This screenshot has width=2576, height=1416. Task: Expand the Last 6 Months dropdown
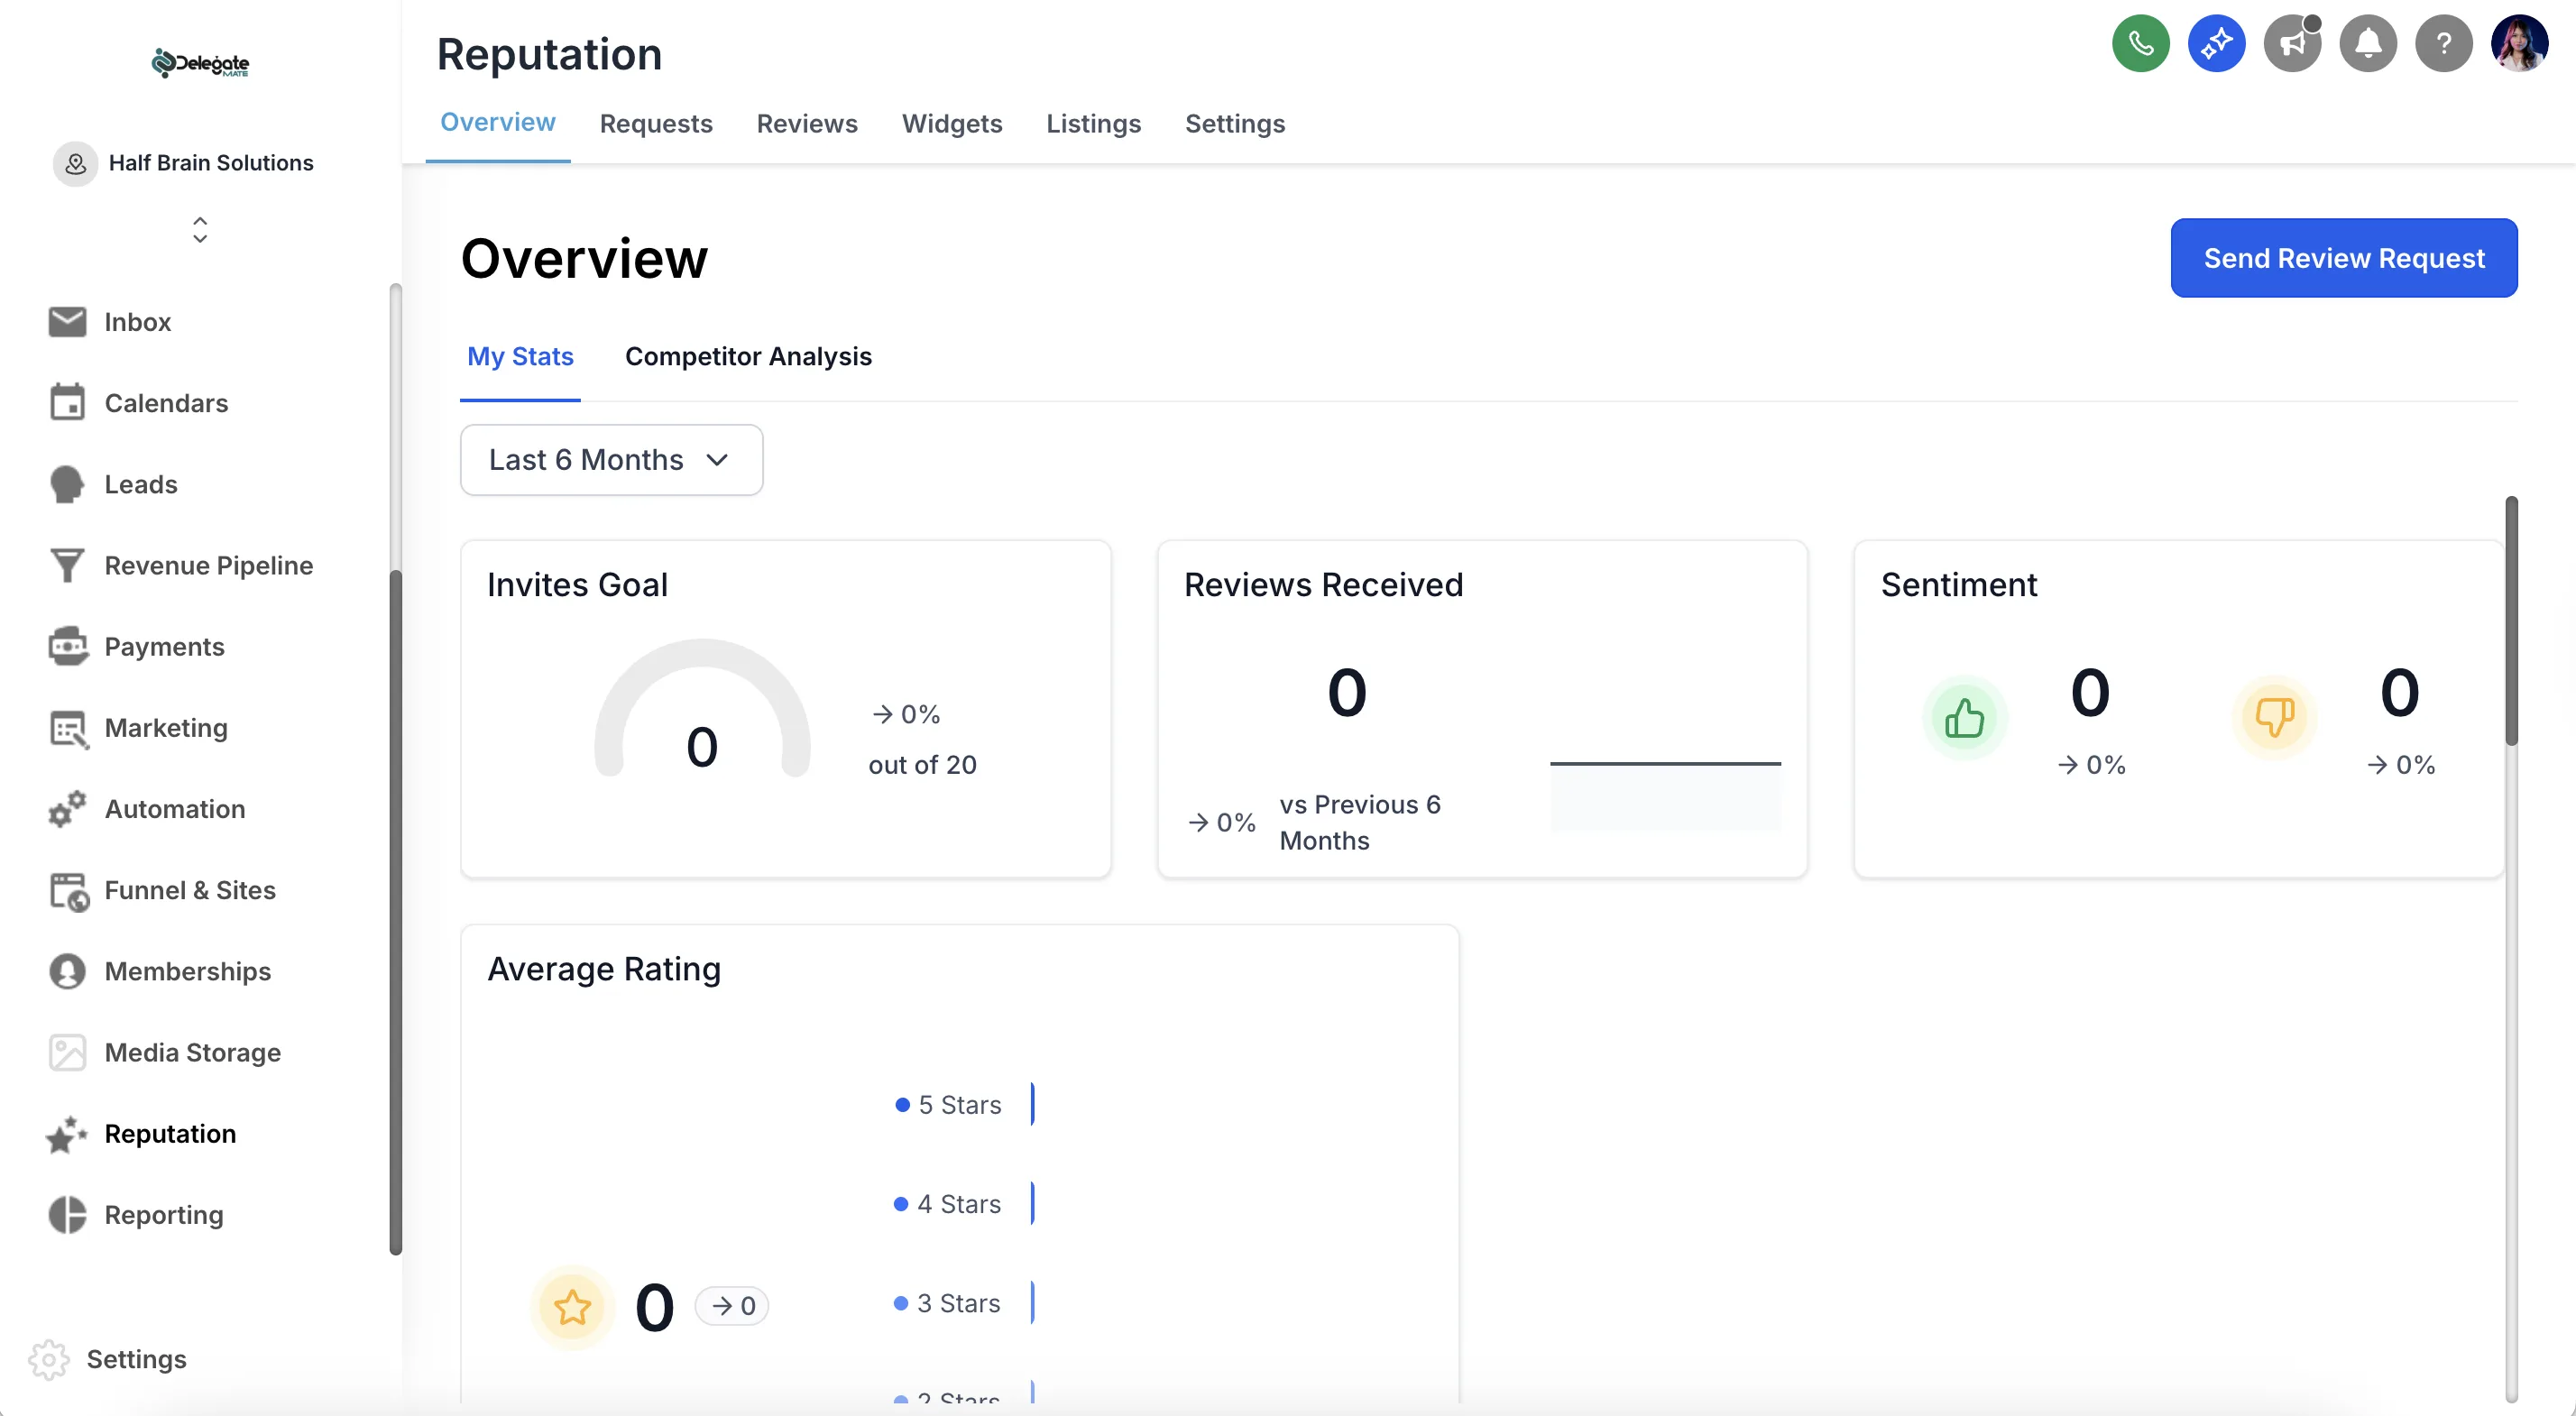point(611,460)
